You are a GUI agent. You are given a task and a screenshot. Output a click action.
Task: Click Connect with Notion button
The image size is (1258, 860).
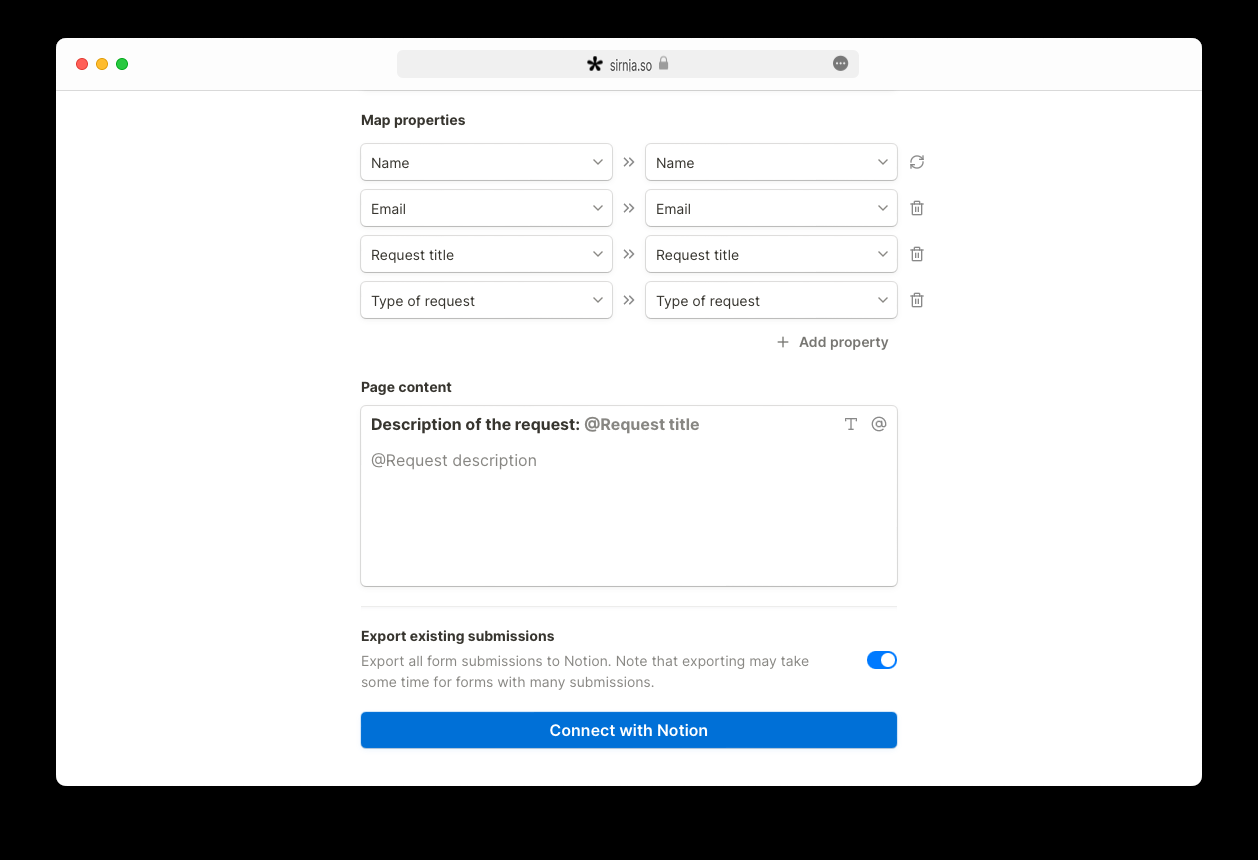pos(629,730)
